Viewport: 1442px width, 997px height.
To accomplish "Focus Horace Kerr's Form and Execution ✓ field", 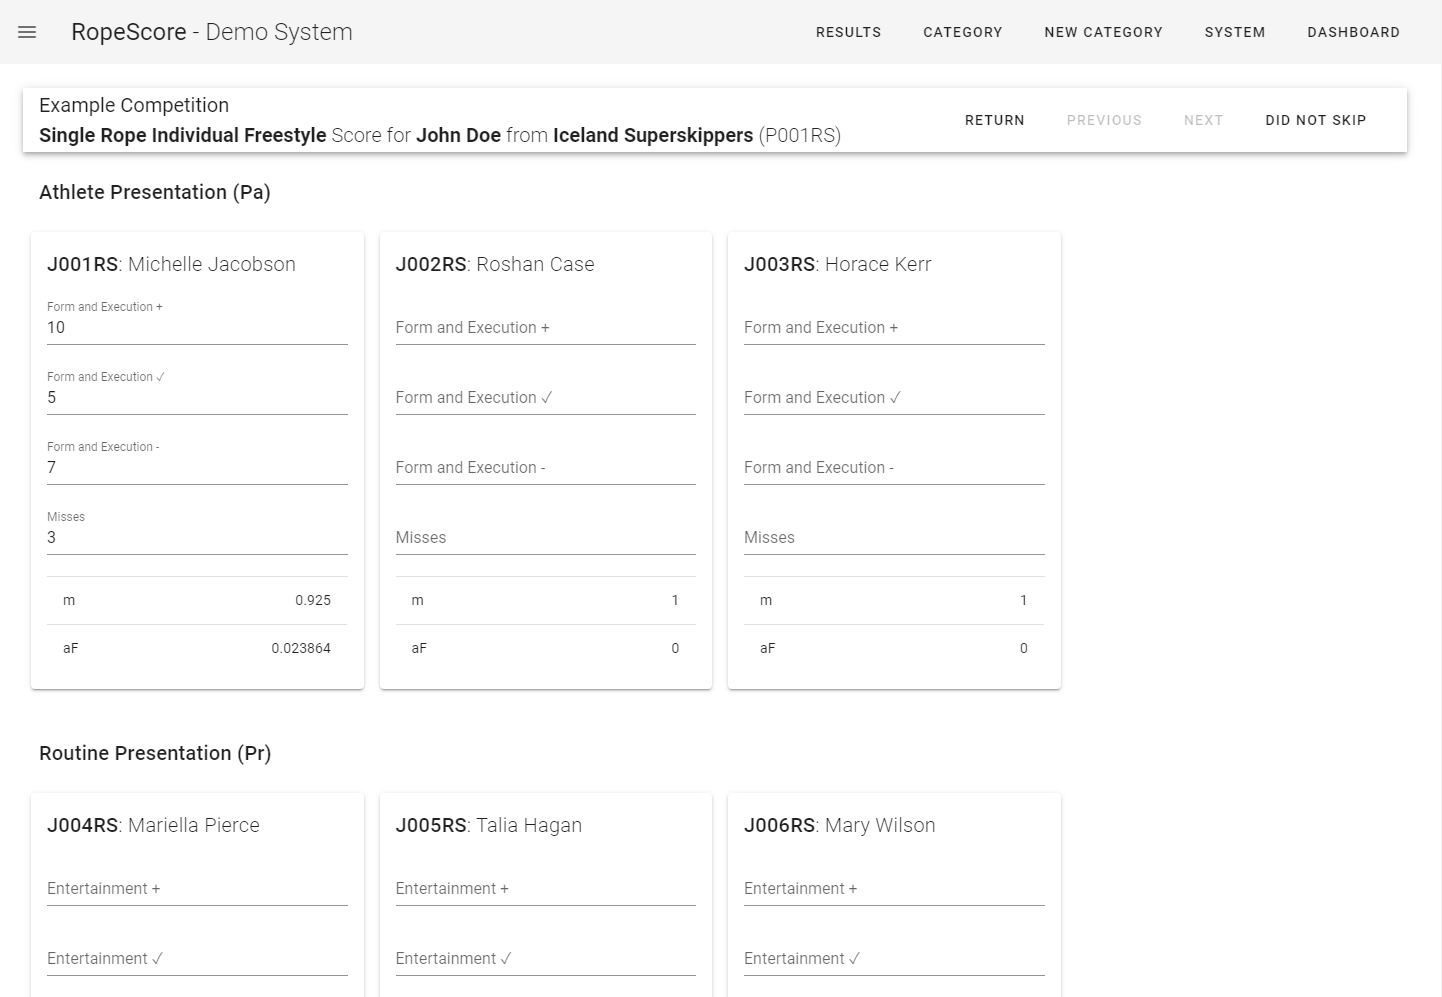I will (893, 398).
